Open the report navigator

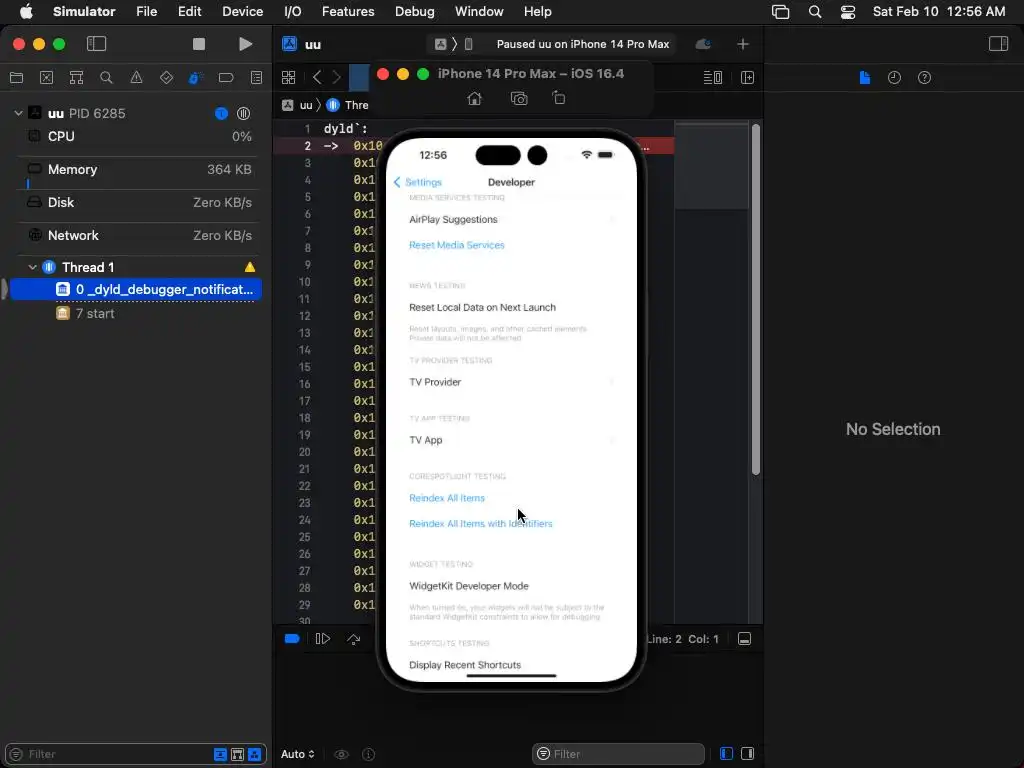[x=256, y=78]
